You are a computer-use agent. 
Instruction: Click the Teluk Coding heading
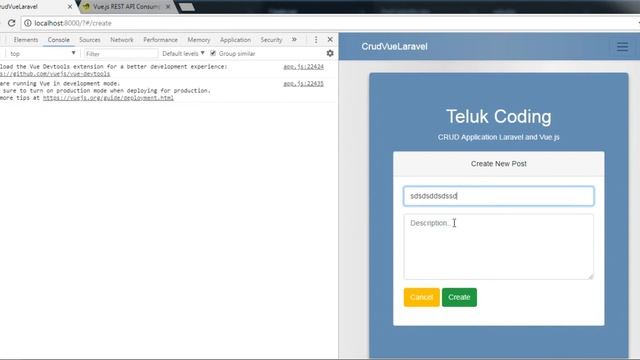(x=499, y=117)
